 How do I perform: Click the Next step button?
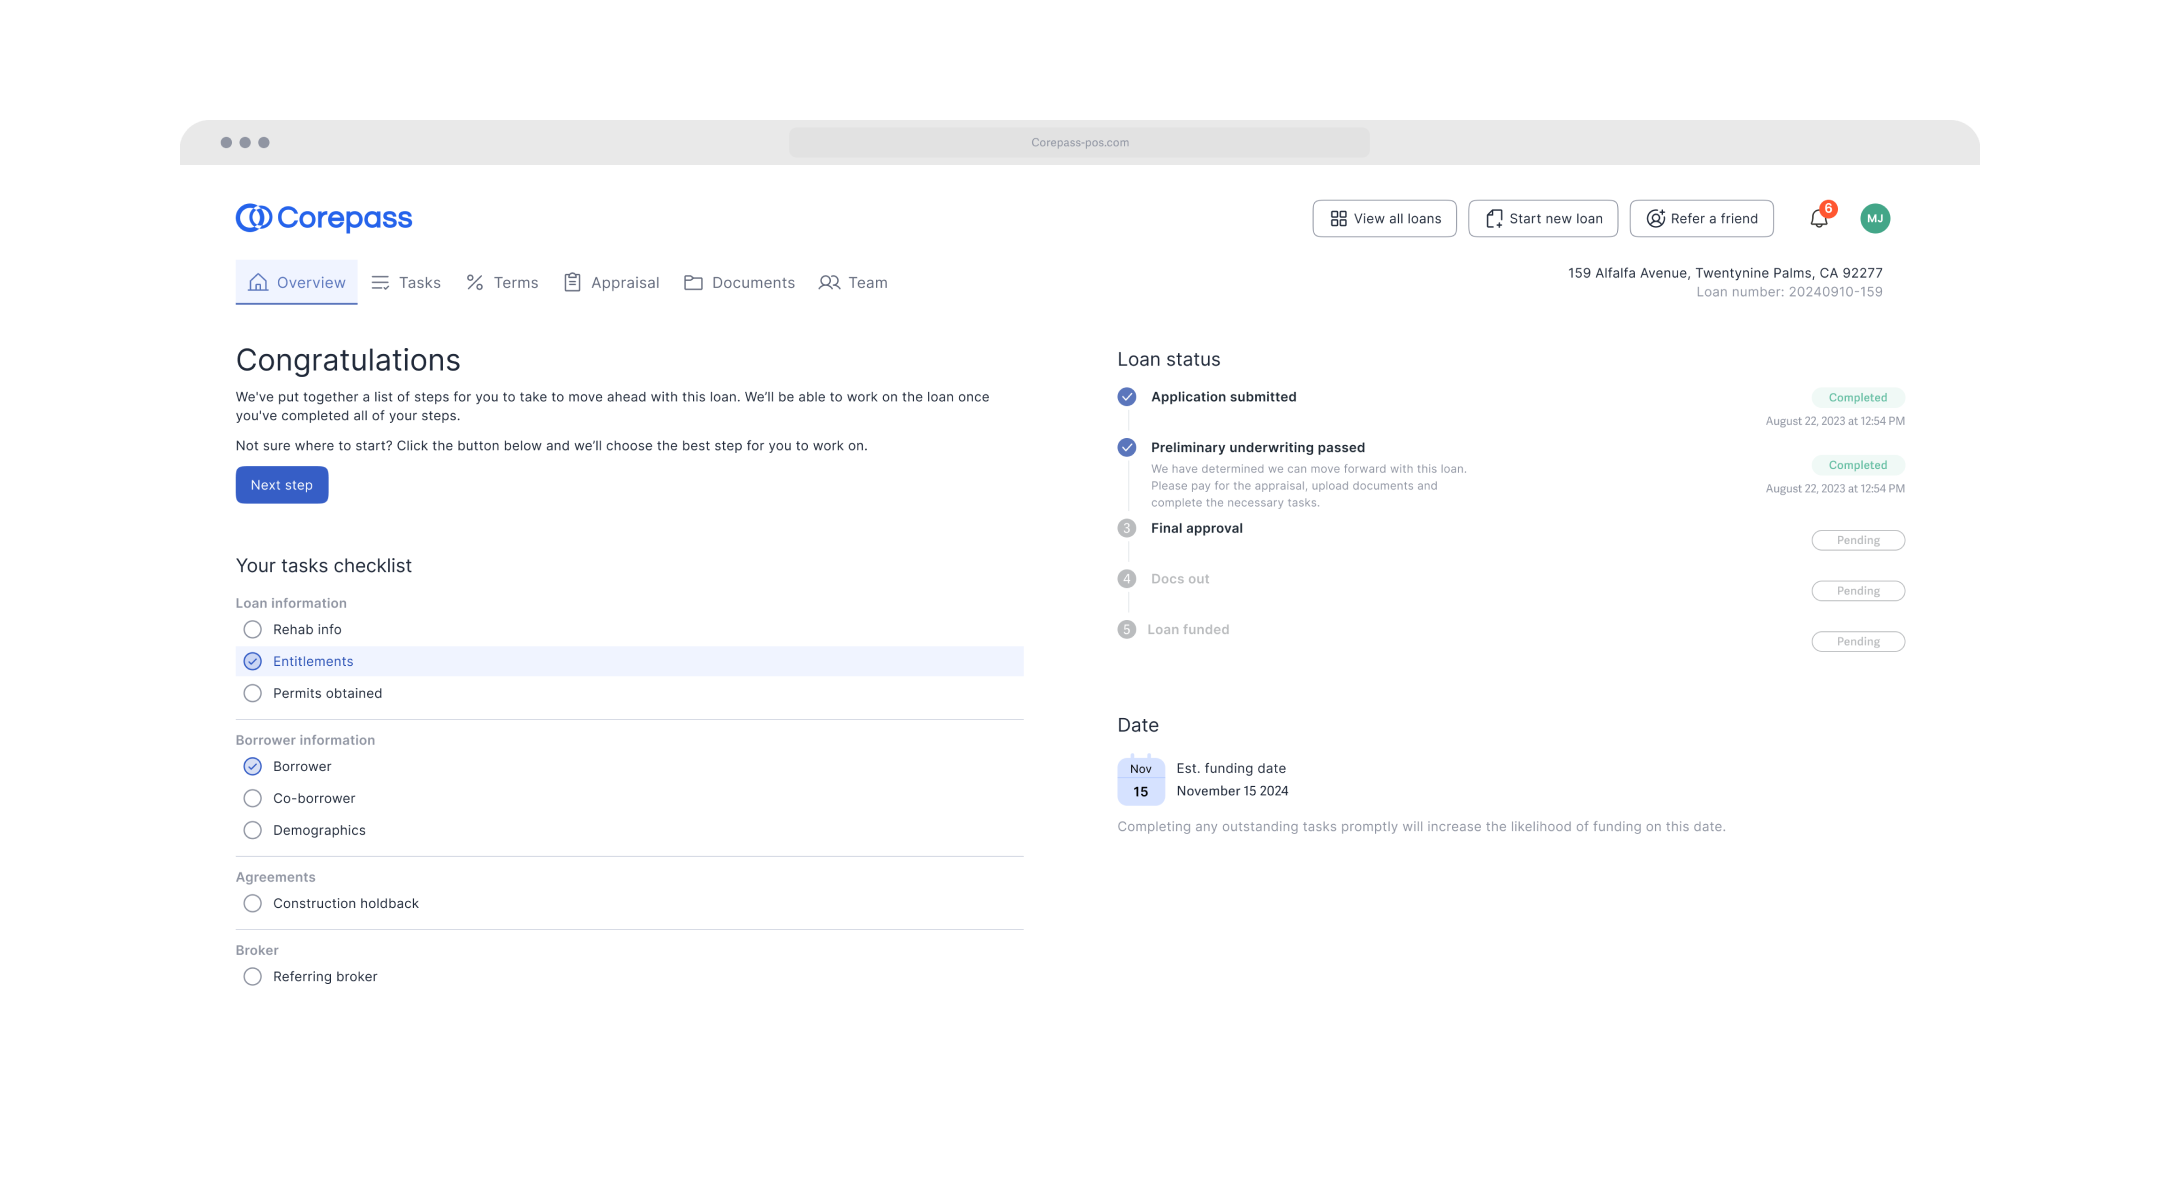pos(282,485)
